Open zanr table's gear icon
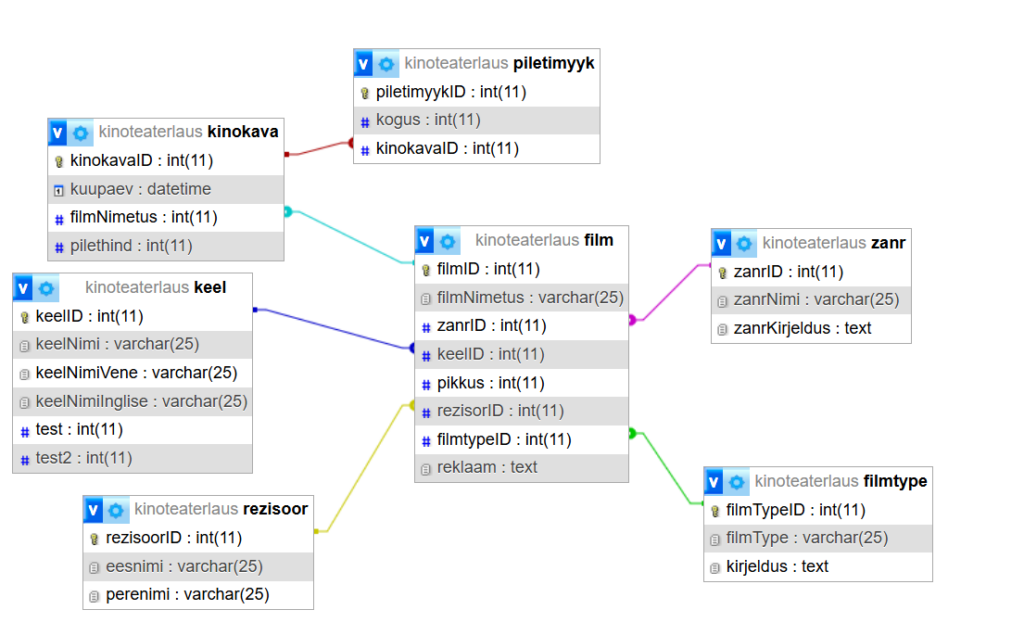The image size is (1024, 635). [744, 243]
